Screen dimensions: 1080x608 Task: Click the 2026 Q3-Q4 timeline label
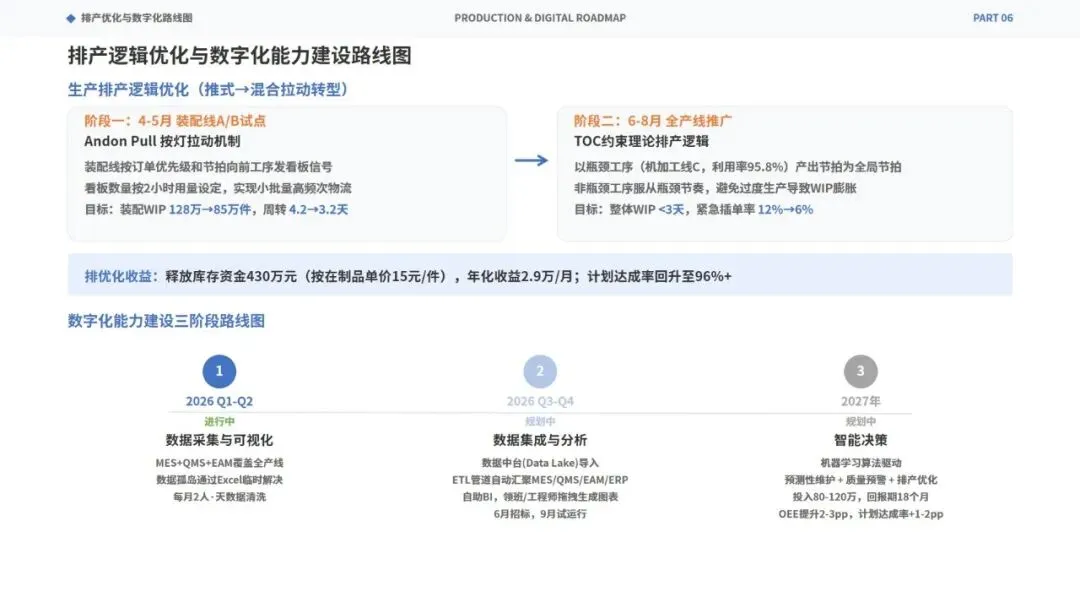tap(540, 401)
